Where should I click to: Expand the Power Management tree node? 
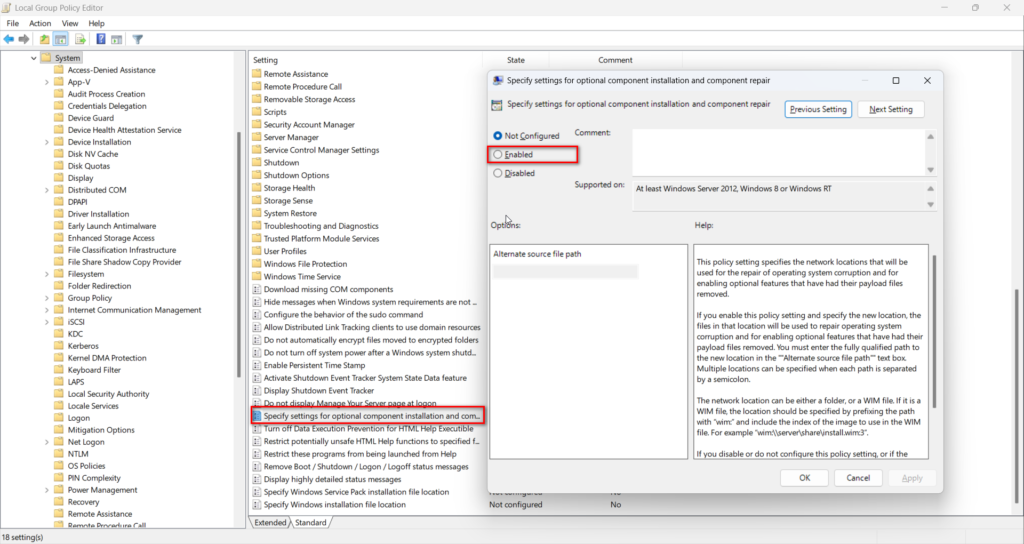point(46,490)
